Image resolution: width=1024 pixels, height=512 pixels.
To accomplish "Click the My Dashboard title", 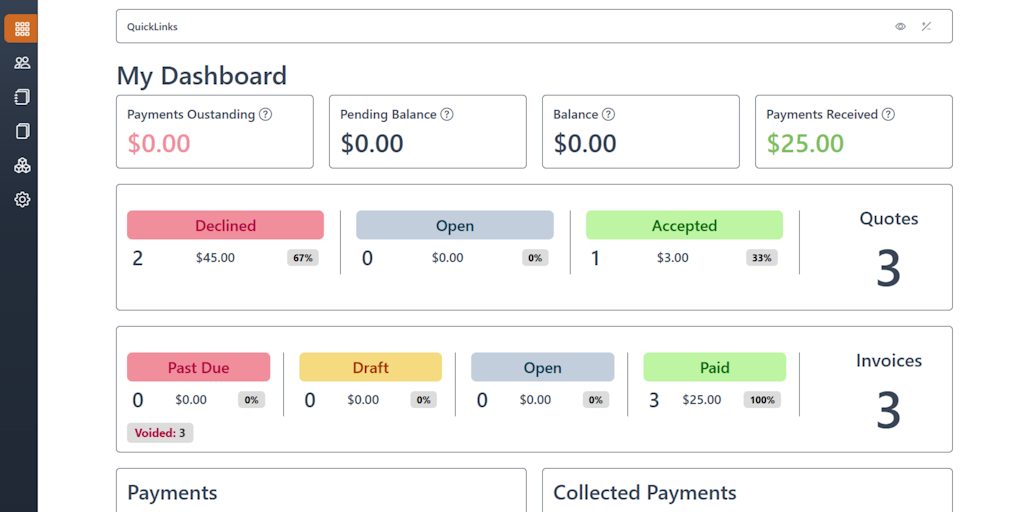I will [202, 76].
